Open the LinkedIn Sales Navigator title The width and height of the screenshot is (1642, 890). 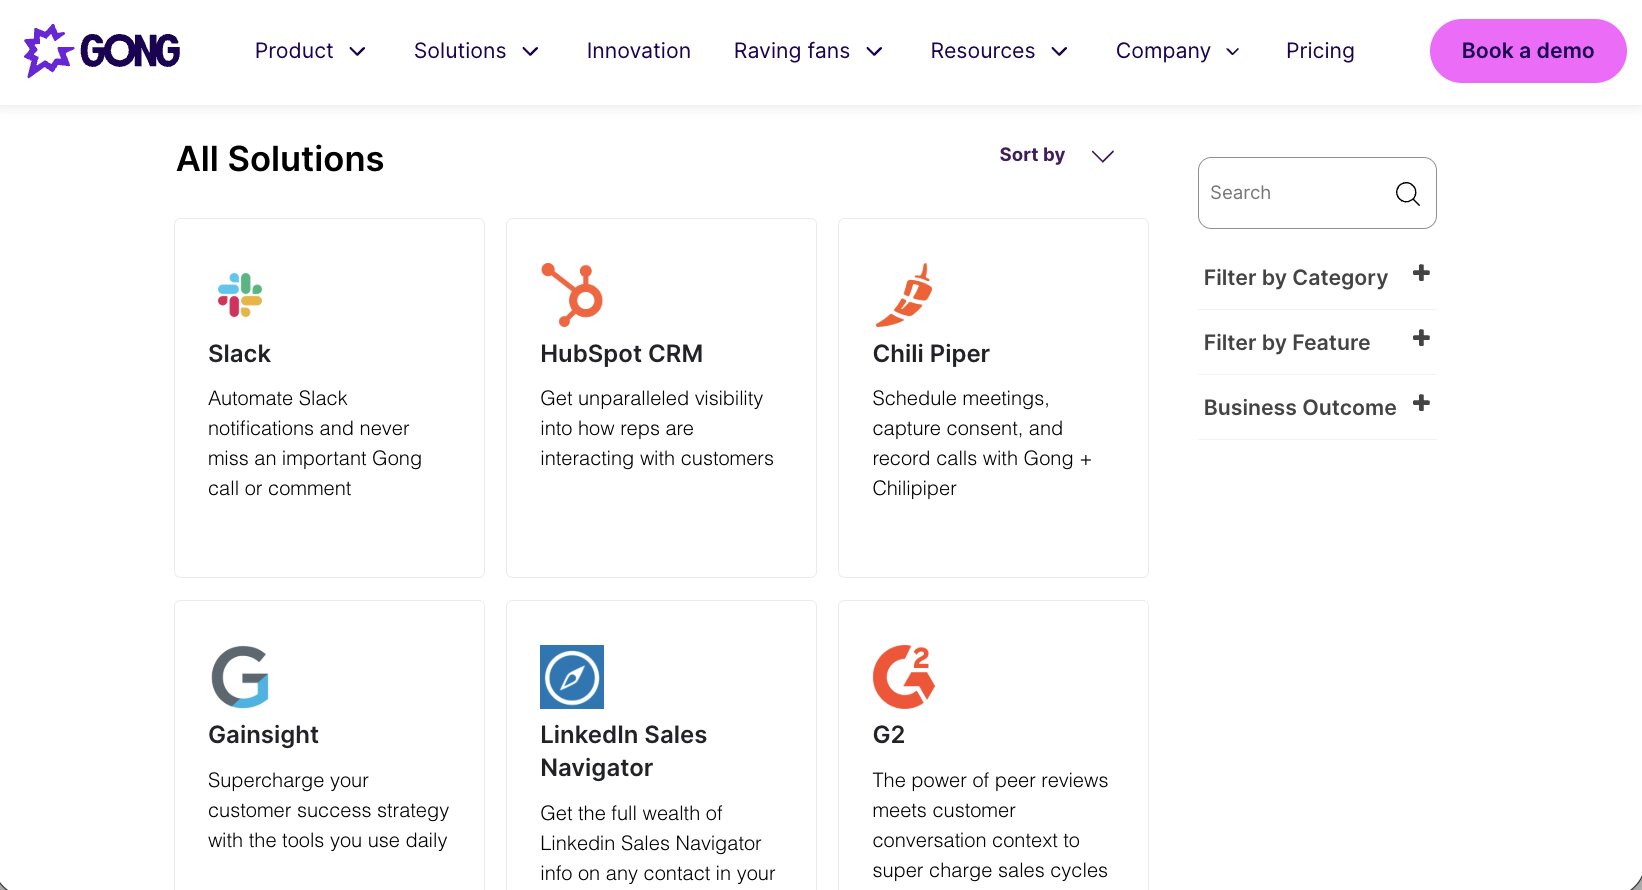tap(624, 751)
